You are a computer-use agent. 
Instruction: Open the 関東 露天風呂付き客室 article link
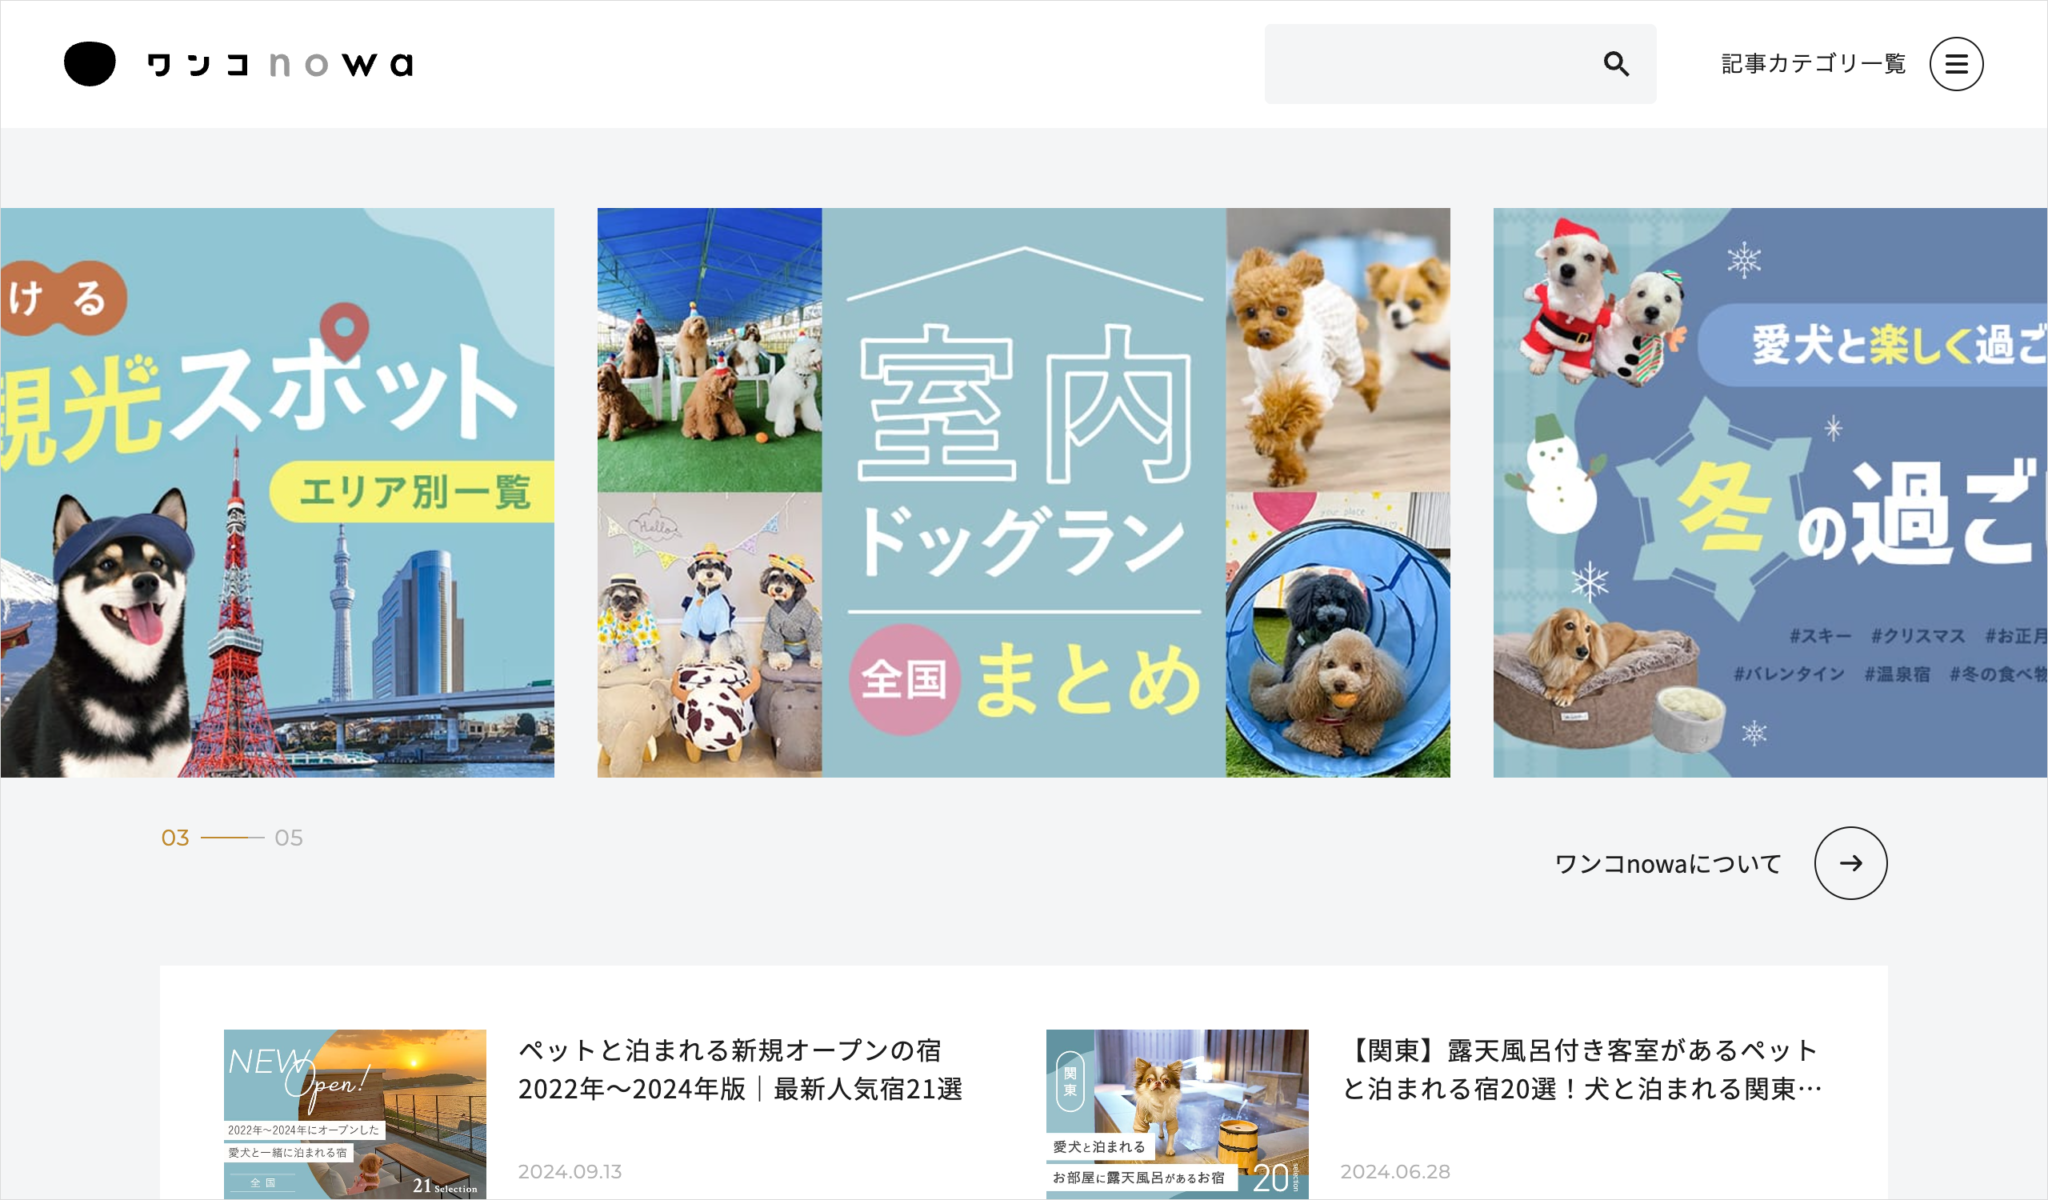[1583, 1070]
